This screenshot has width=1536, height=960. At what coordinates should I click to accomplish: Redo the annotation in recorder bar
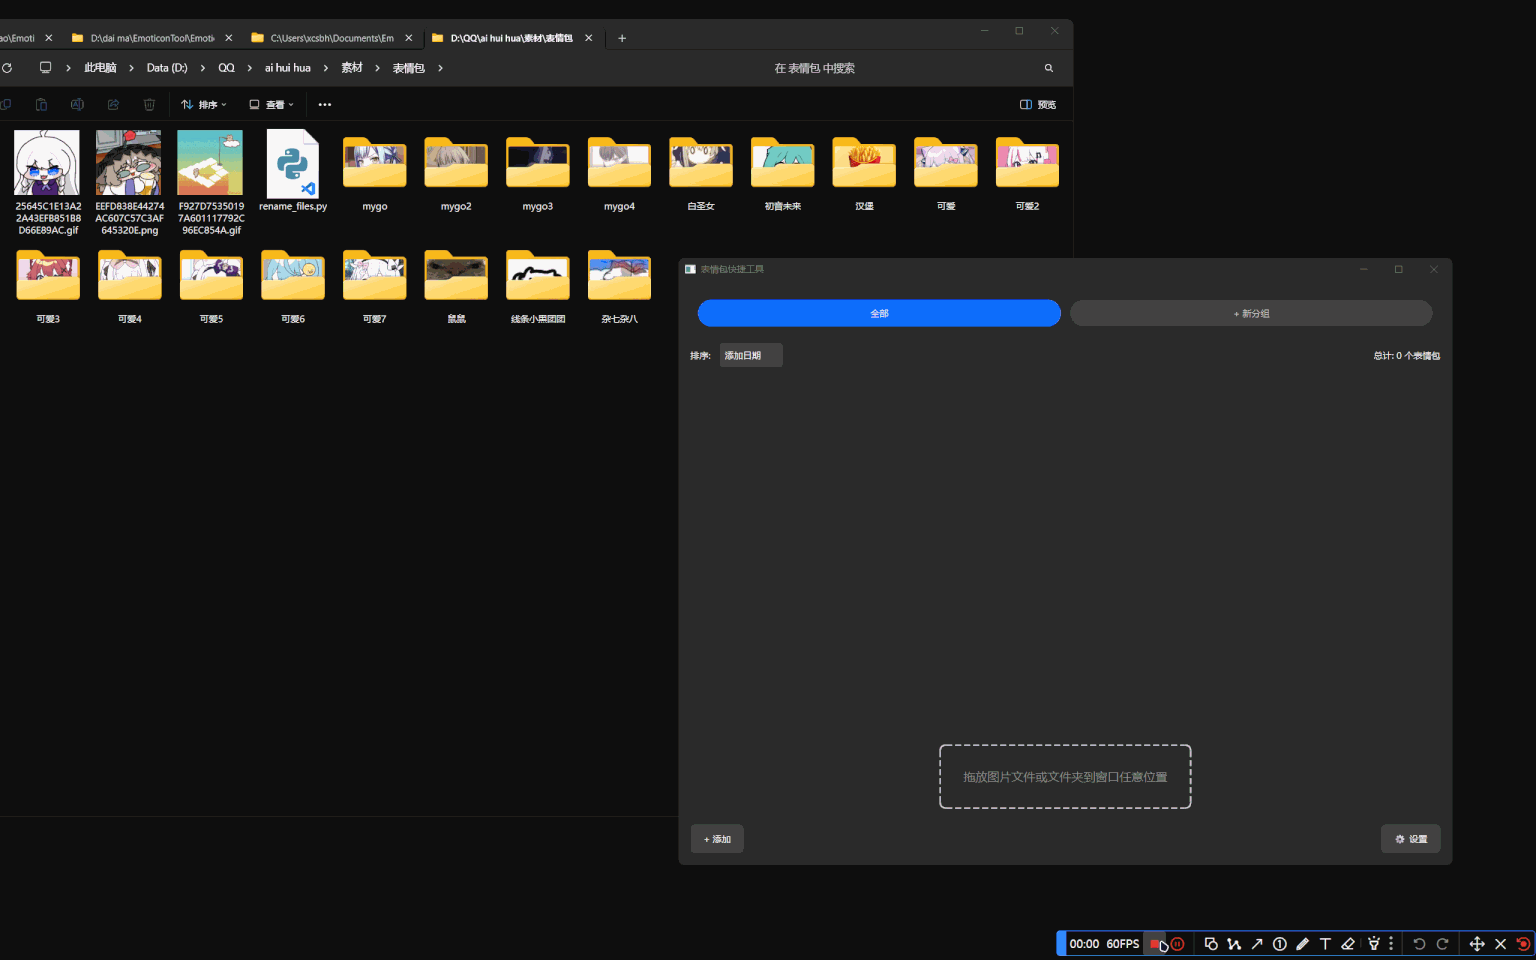click(x=1442, y=944)
